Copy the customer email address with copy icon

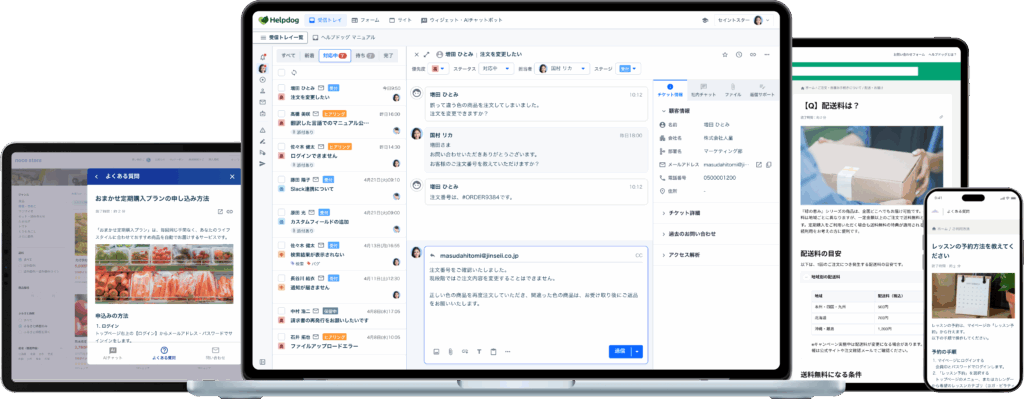point(769,164)
